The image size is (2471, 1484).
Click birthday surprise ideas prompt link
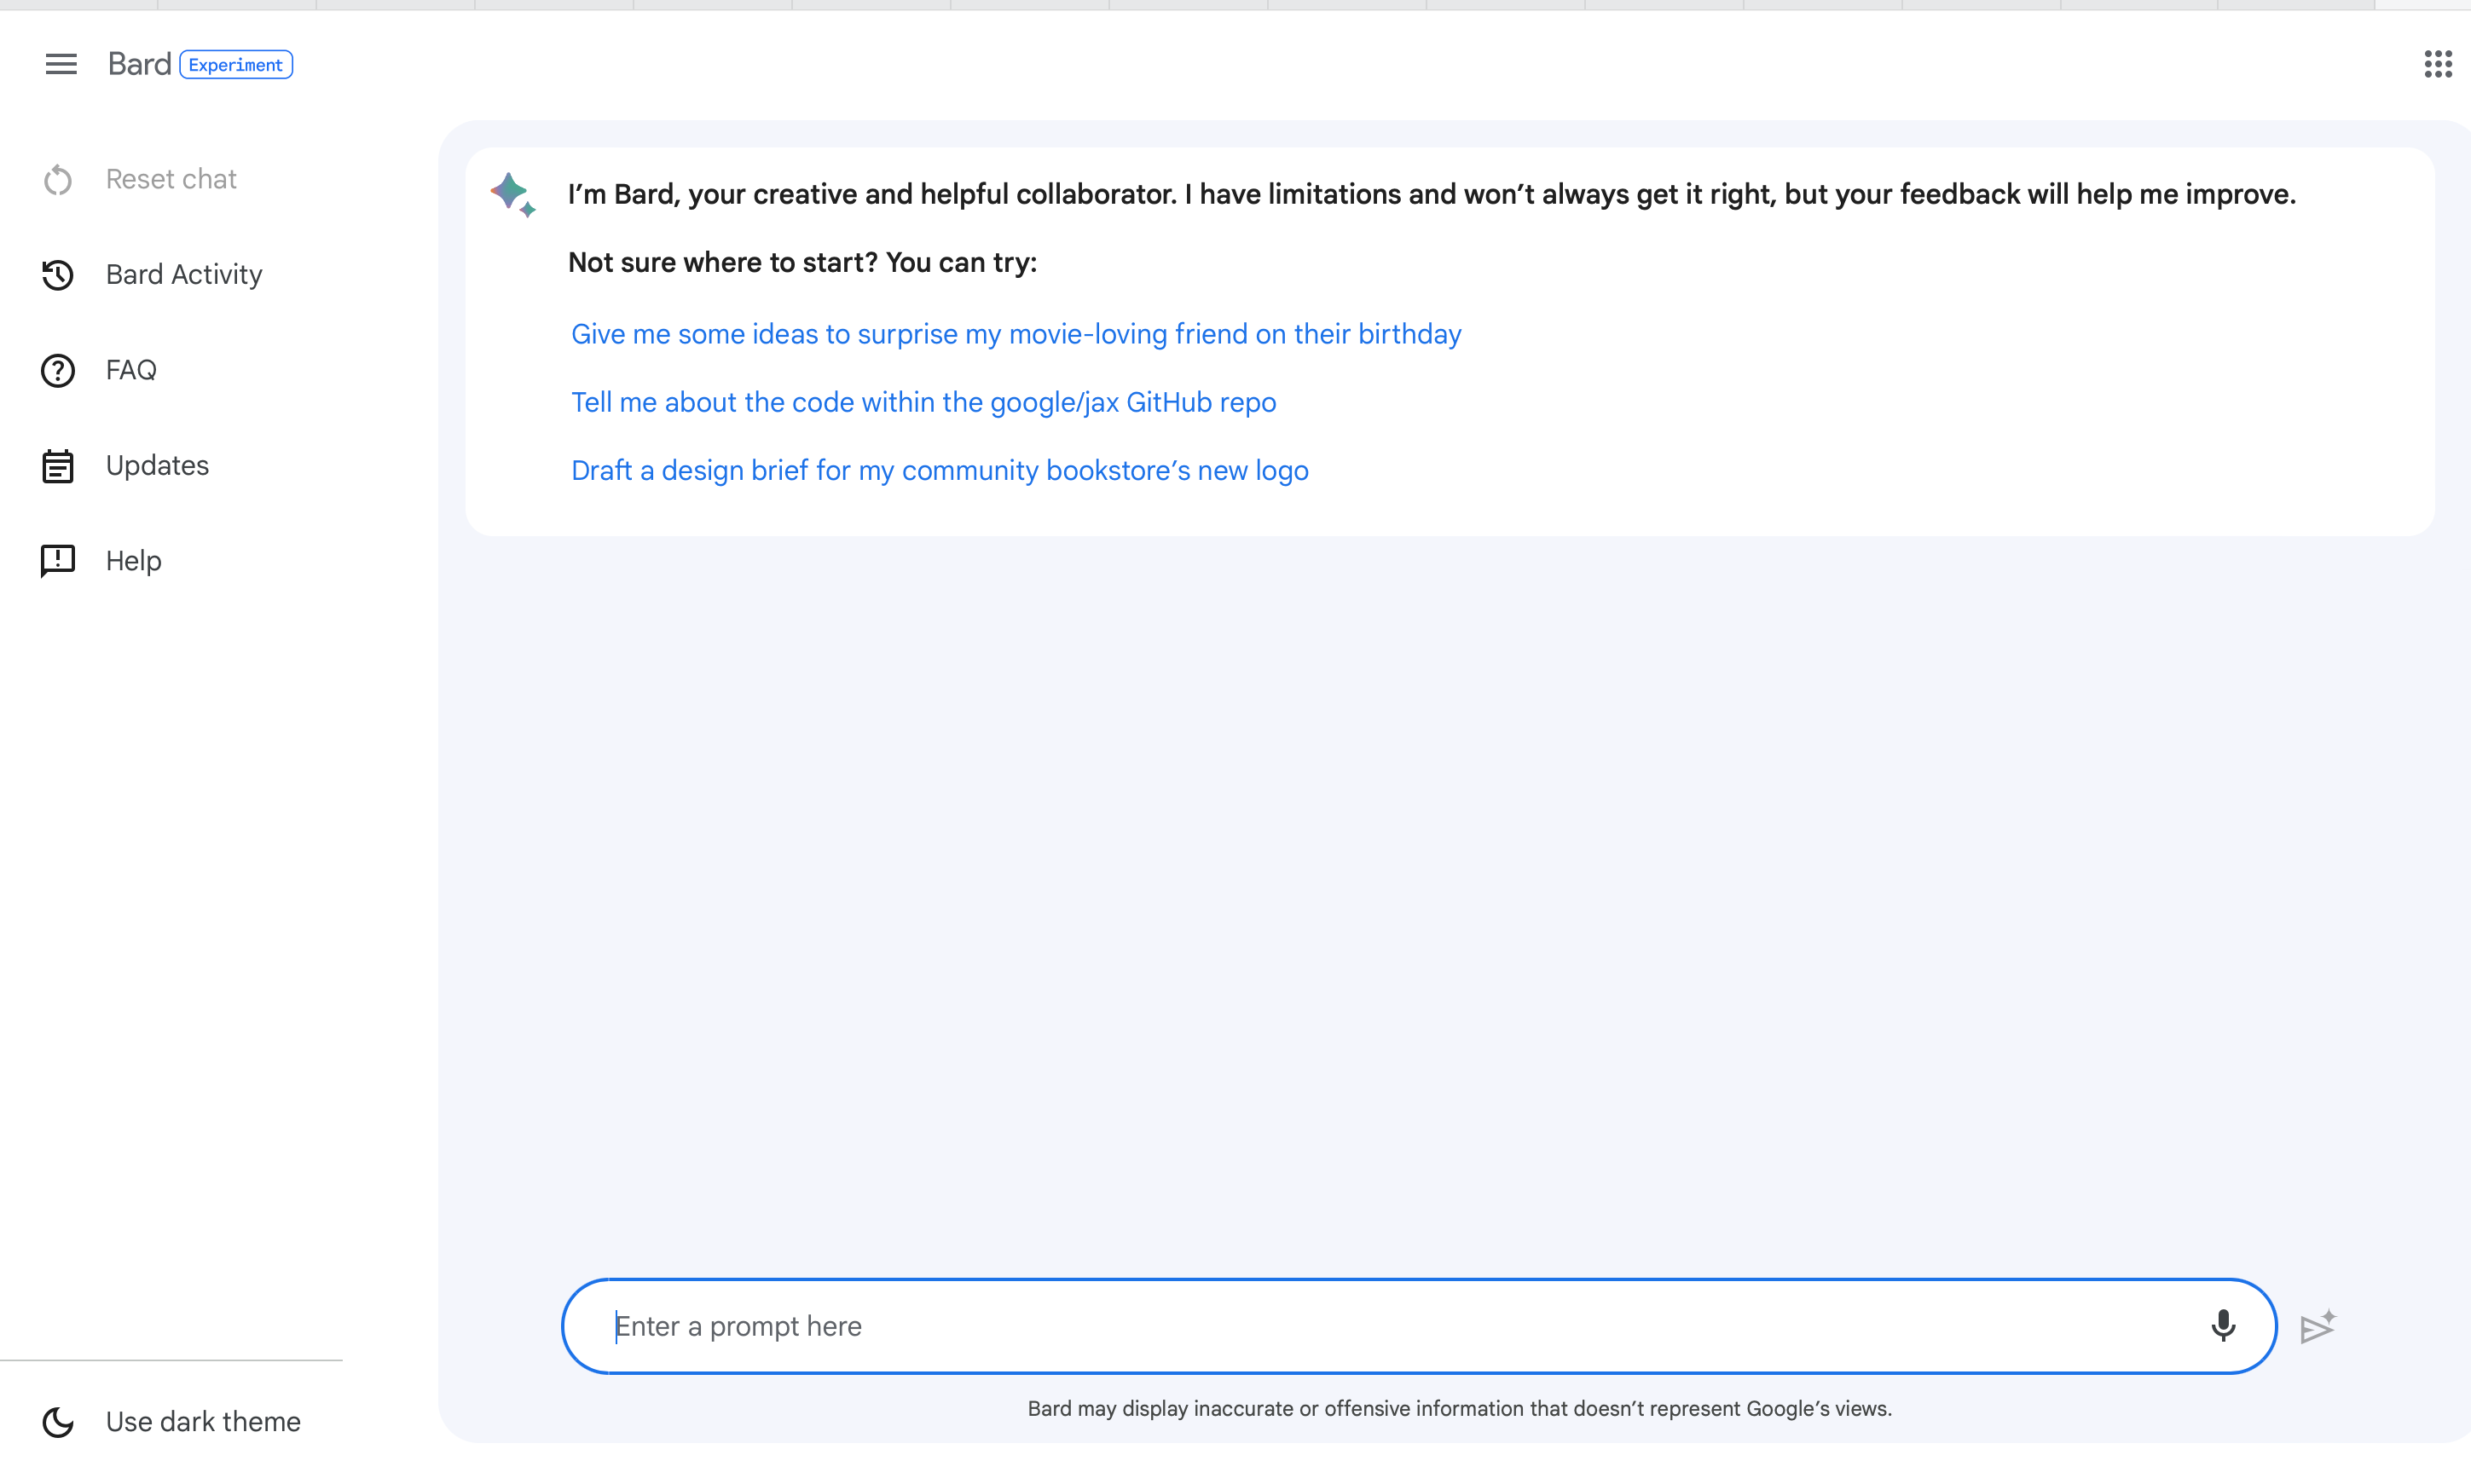coord(1016,333)
